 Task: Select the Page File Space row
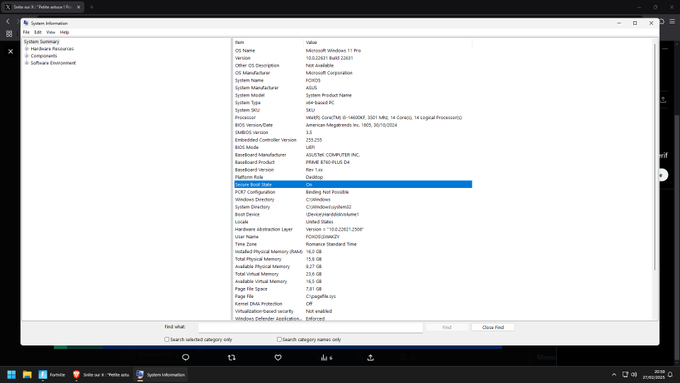pyautogui.click(x=353, y=289)
